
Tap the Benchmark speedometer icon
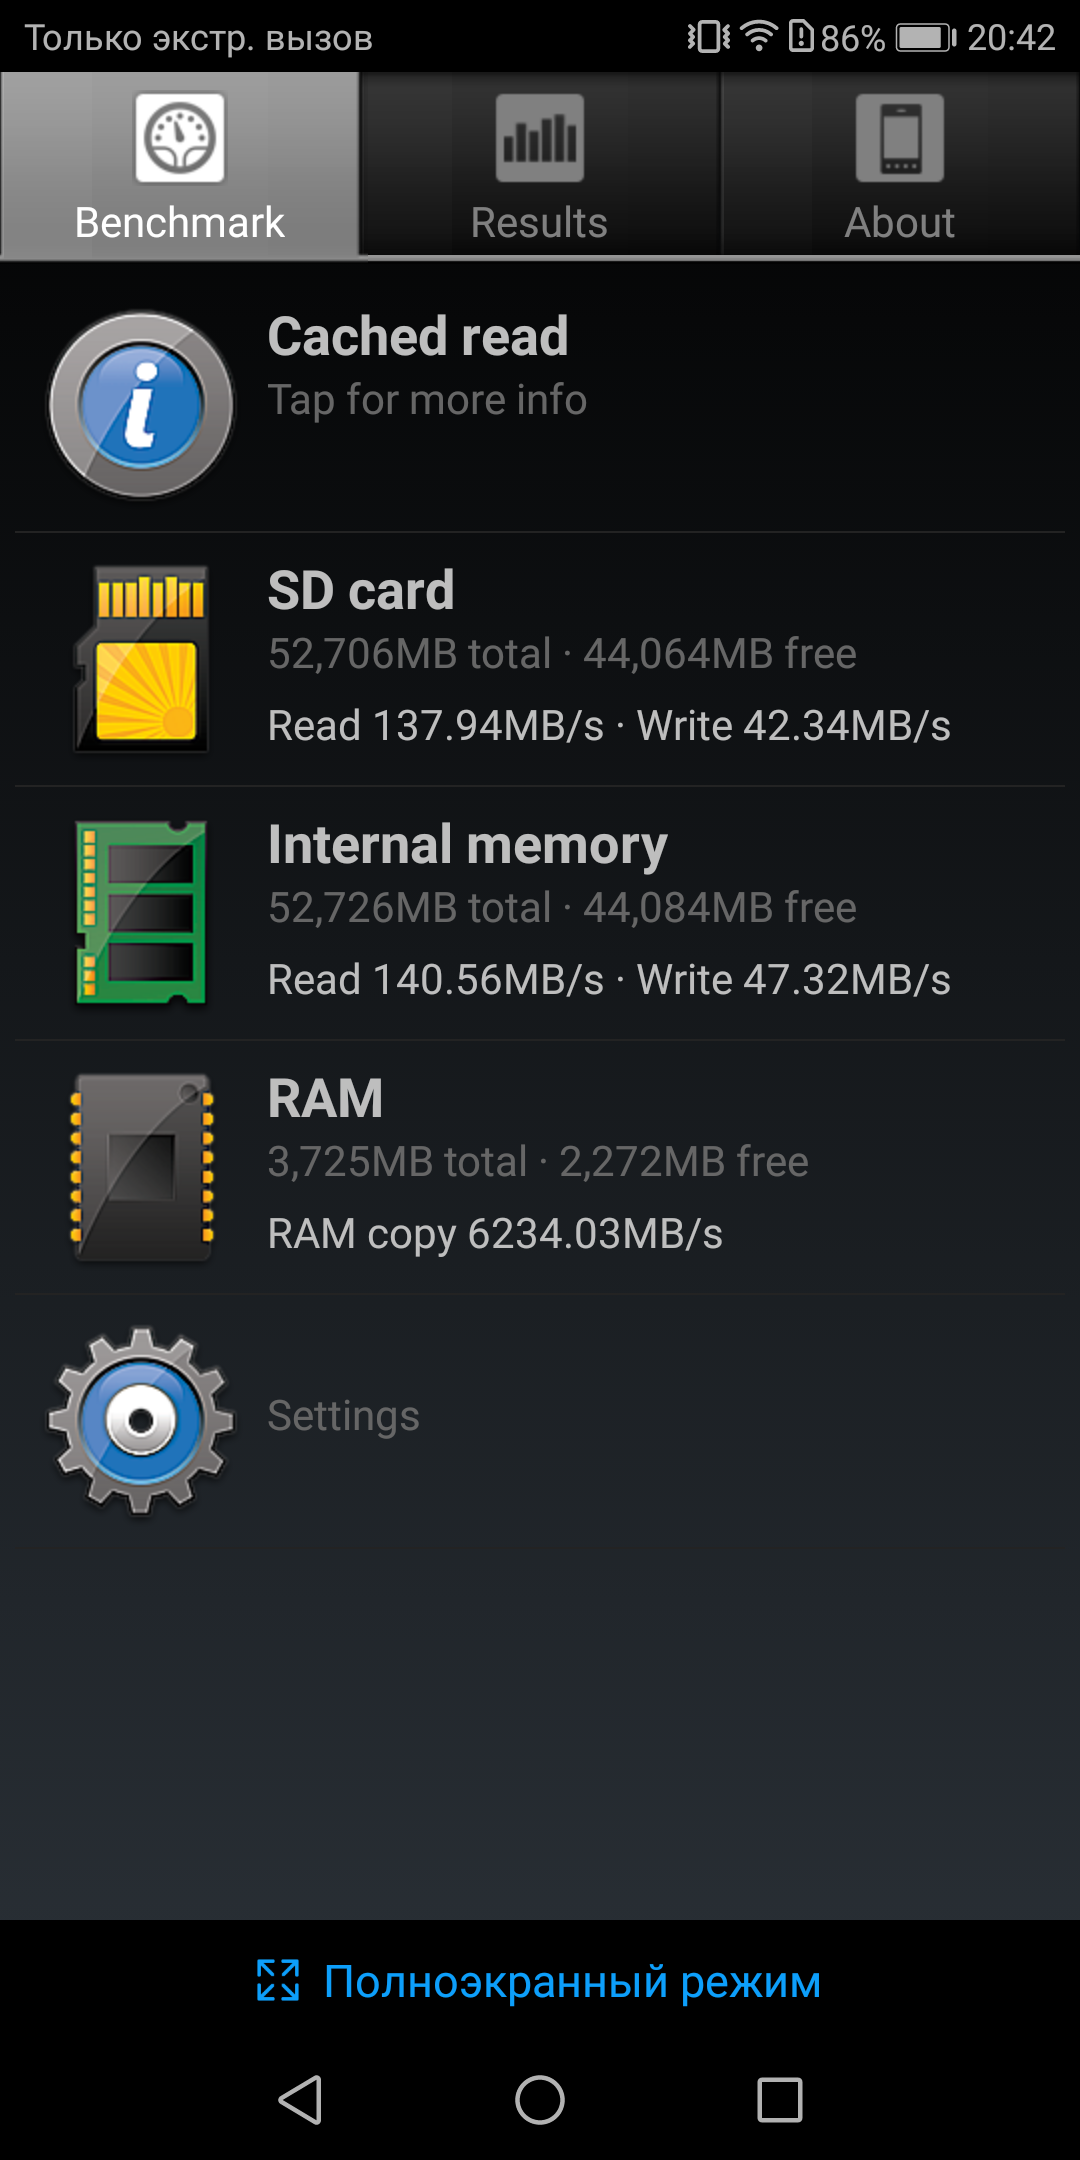coord(180,138)
